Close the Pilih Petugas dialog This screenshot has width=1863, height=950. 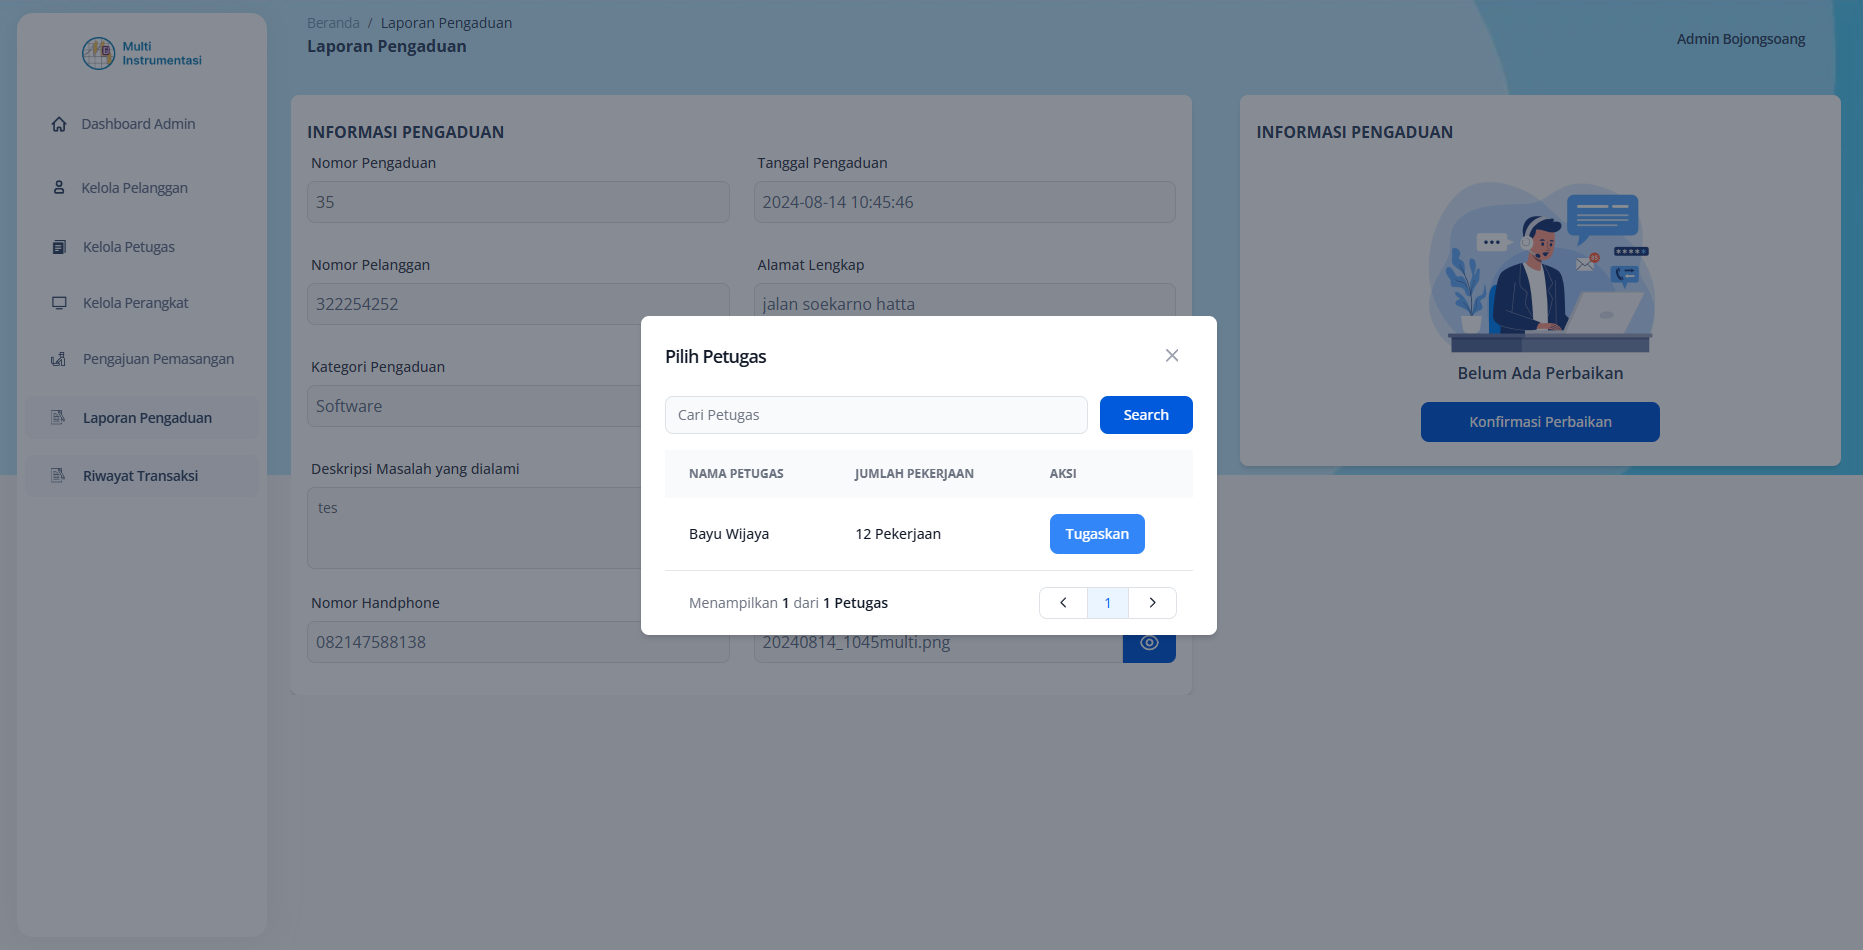point(1171,355)
